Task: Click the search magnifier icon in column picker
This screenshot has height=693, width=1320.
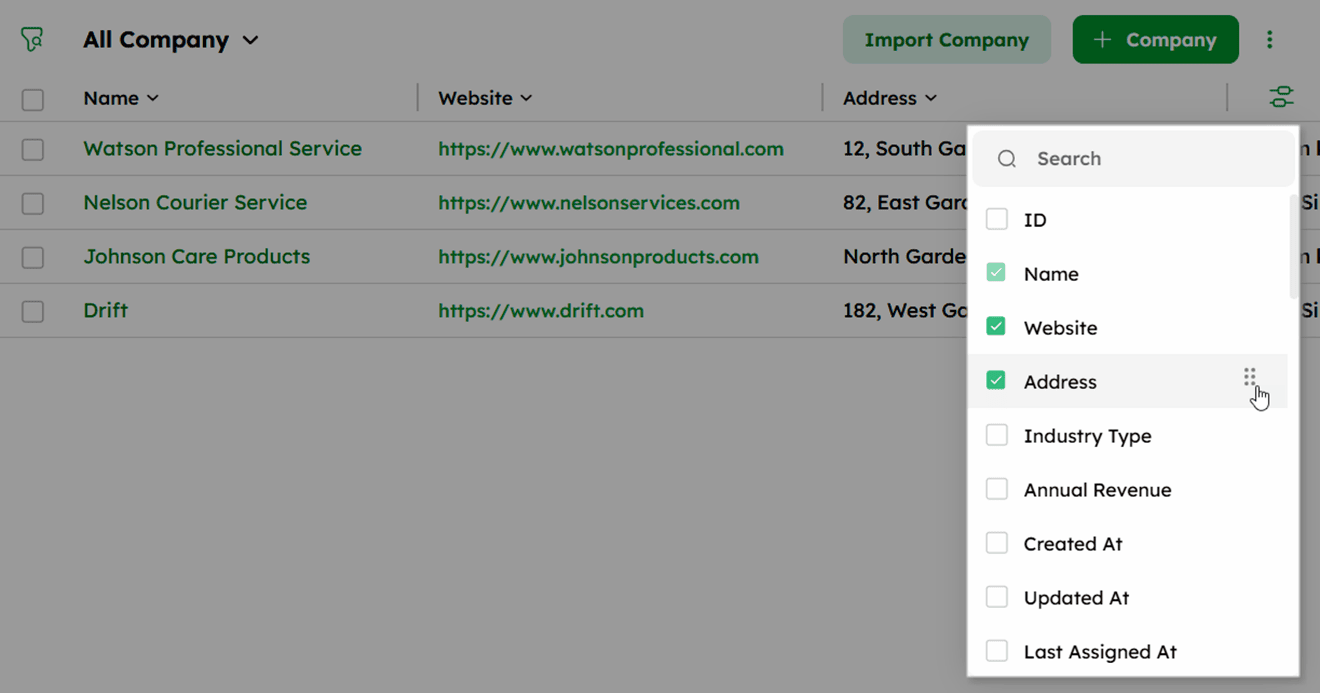Action: point(1007,159)
